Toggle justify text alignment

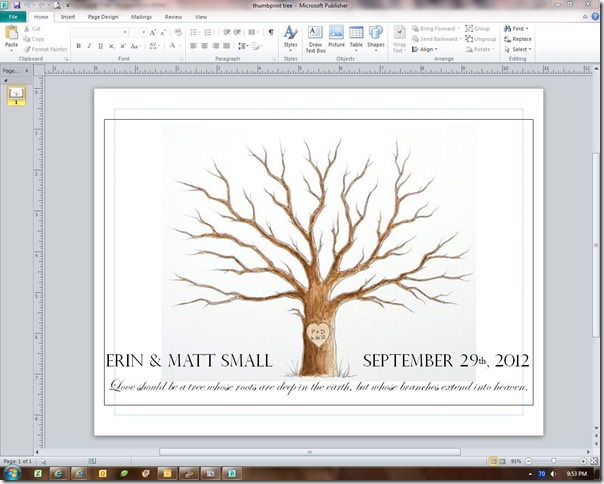(226, 46)
